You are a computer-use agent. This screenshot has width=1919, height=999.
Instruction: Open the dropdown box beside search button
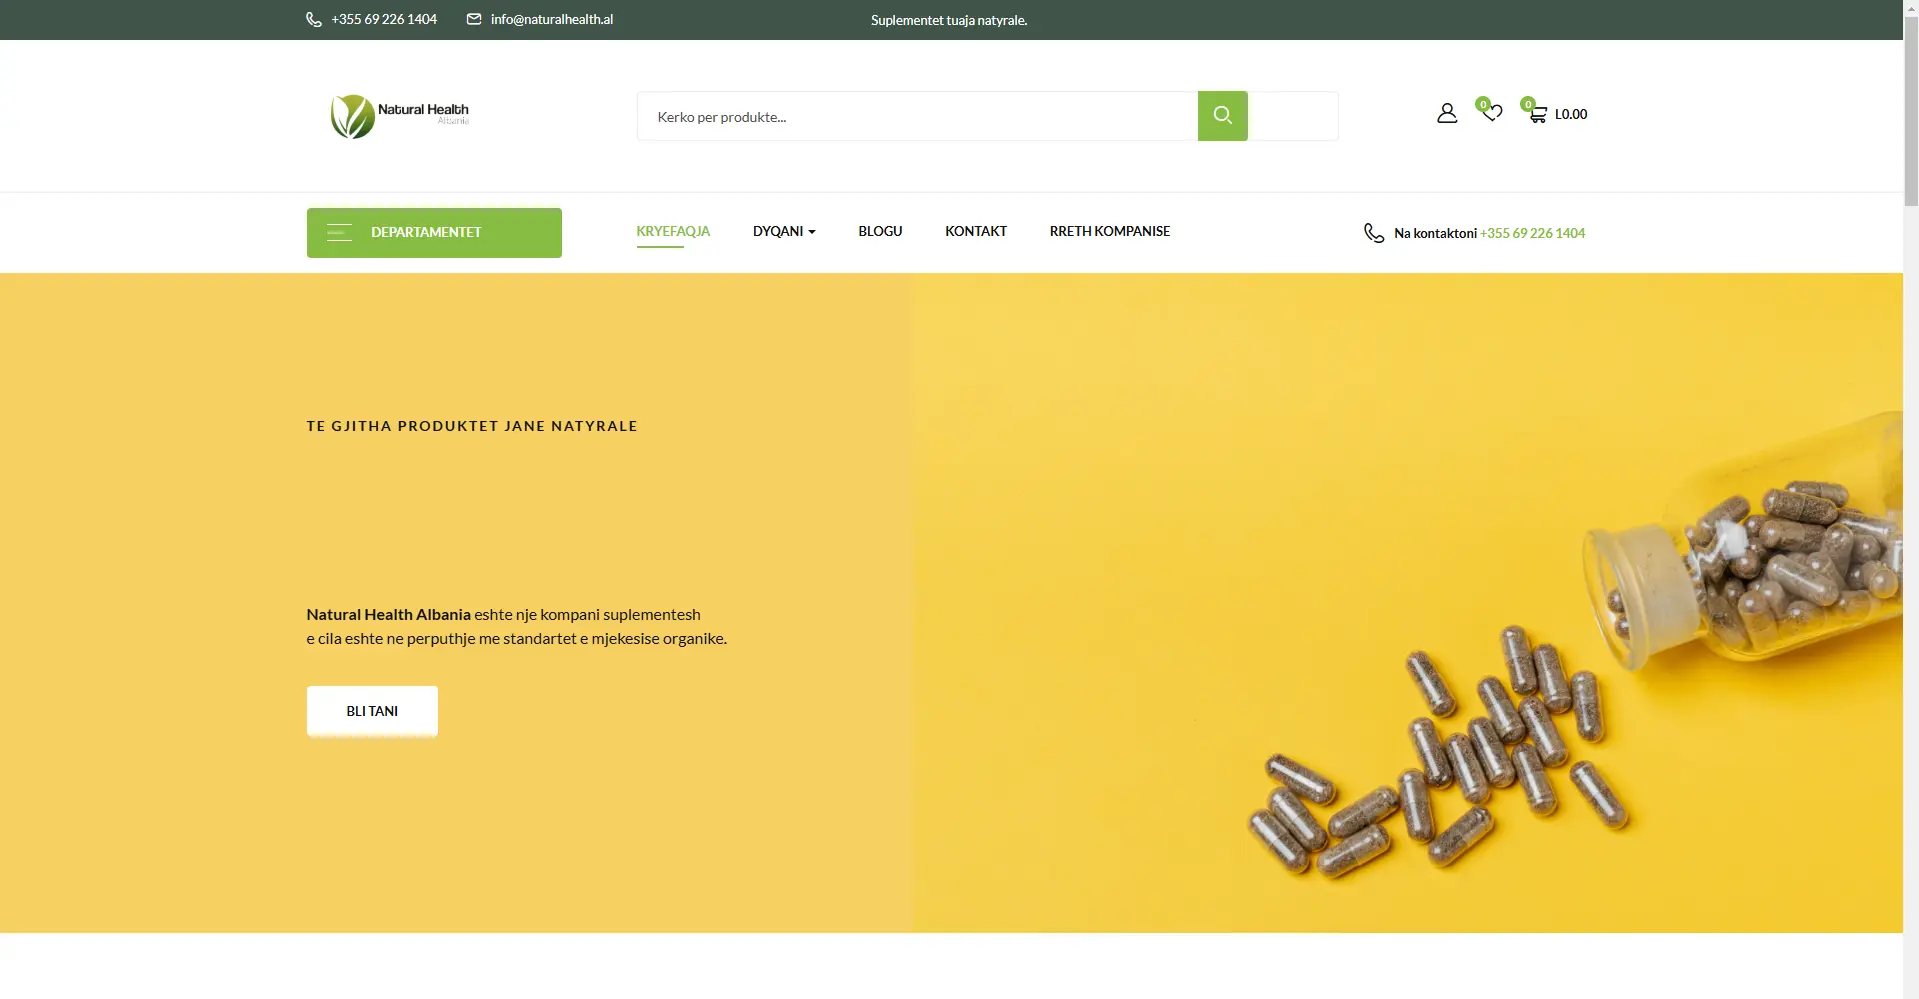(x=1293, y=116)
